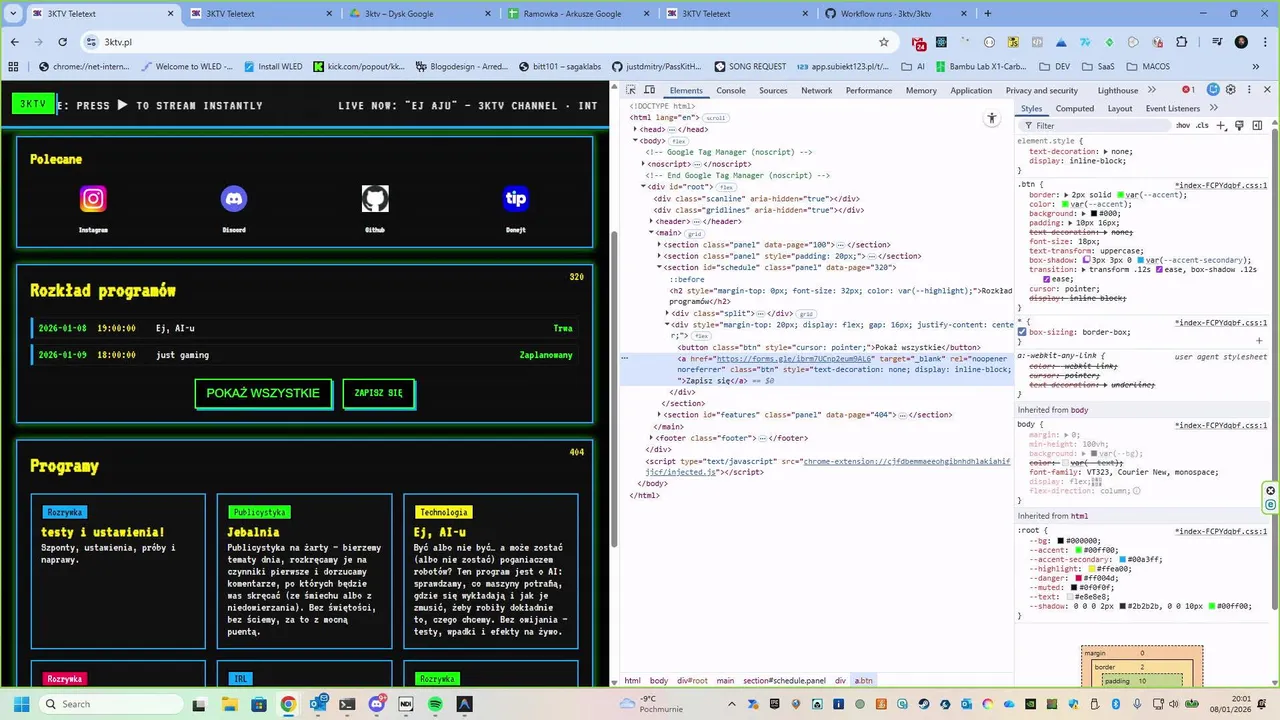Click the POKAŻ WSZYSTKIE button
The width and height of the screenshot is (1280, 720).
tap(263, 393)
